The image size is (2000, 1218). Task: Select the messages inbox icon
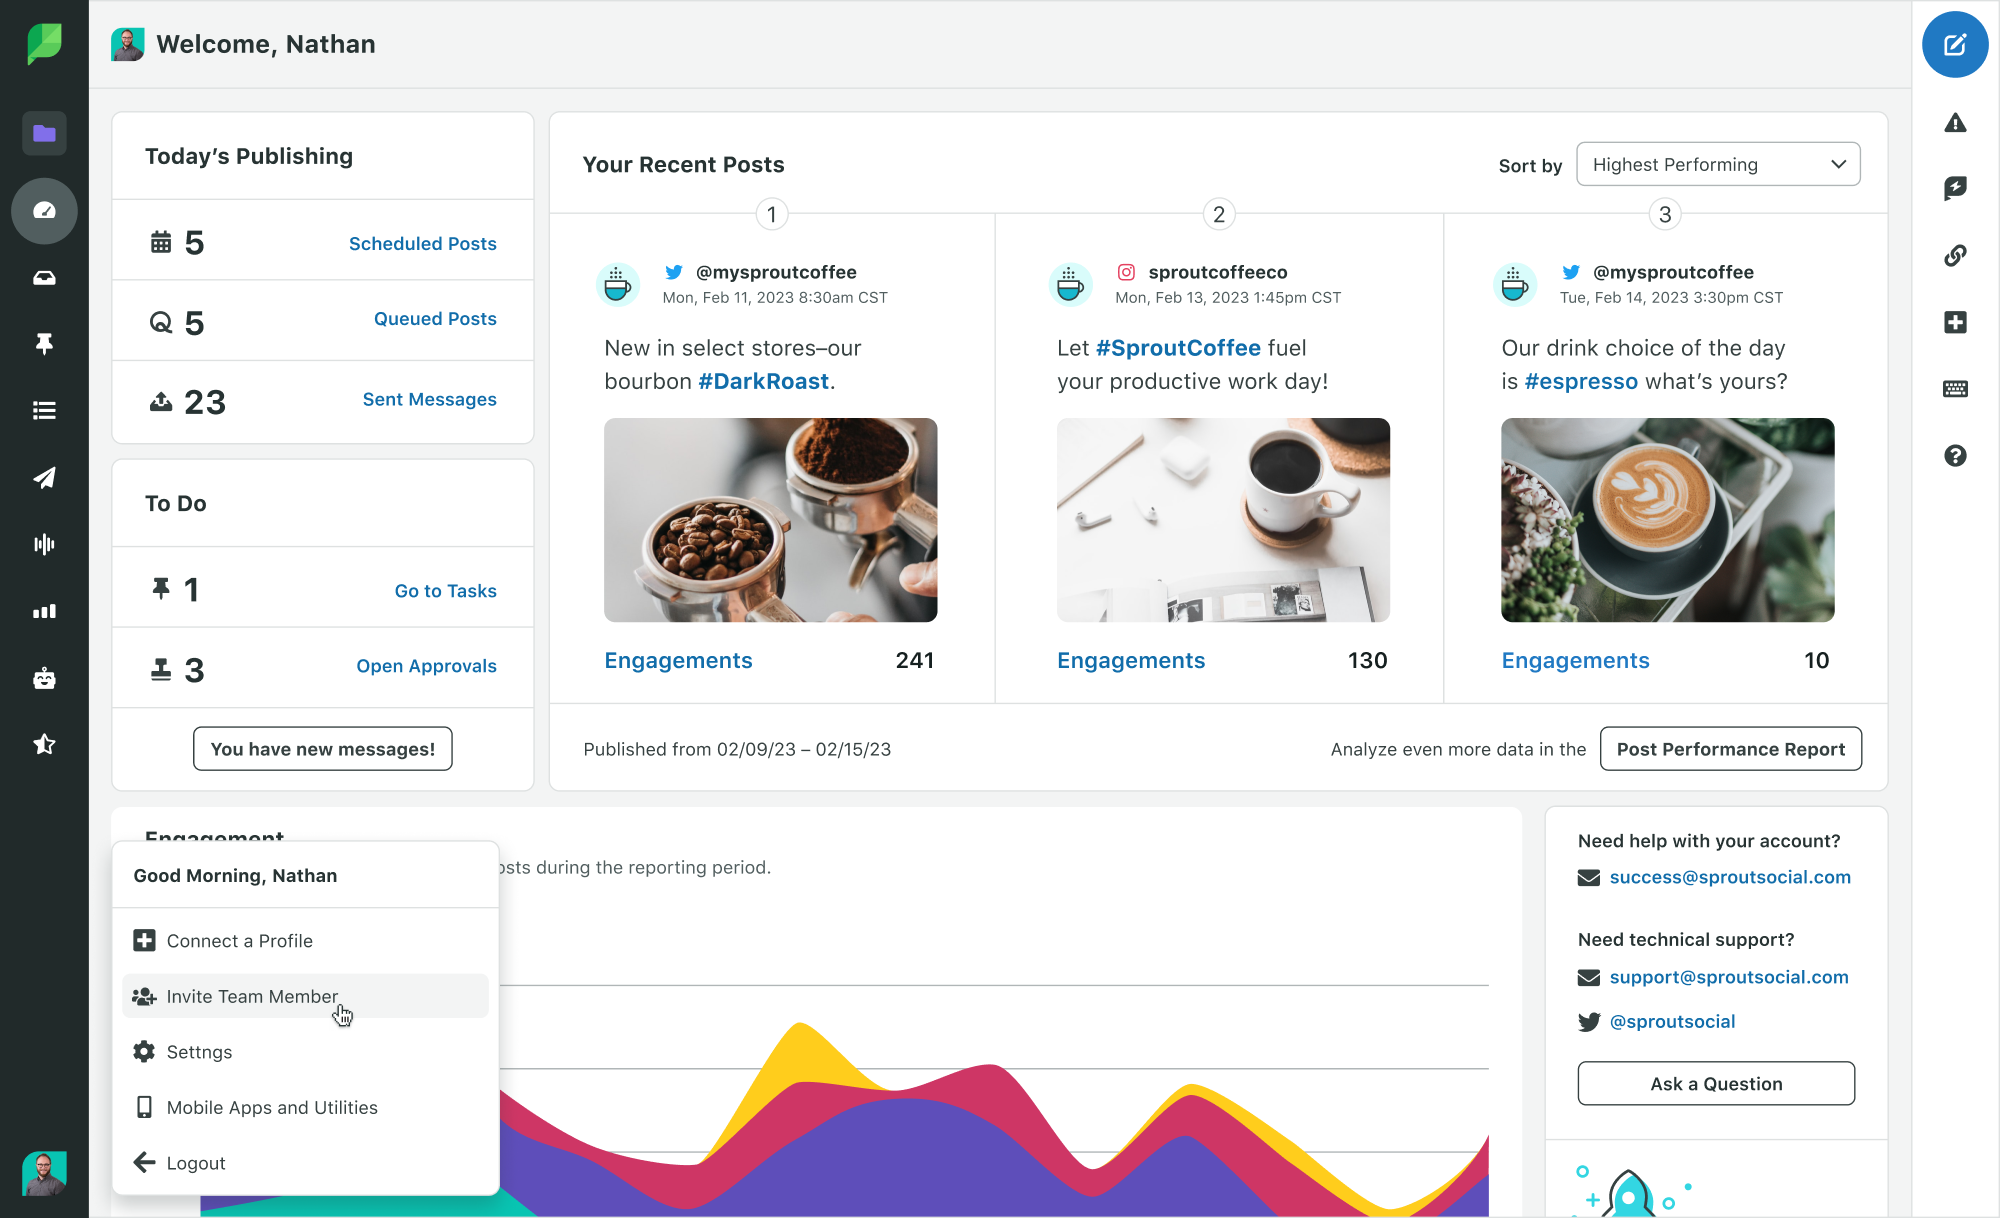(x=43, y=277)
